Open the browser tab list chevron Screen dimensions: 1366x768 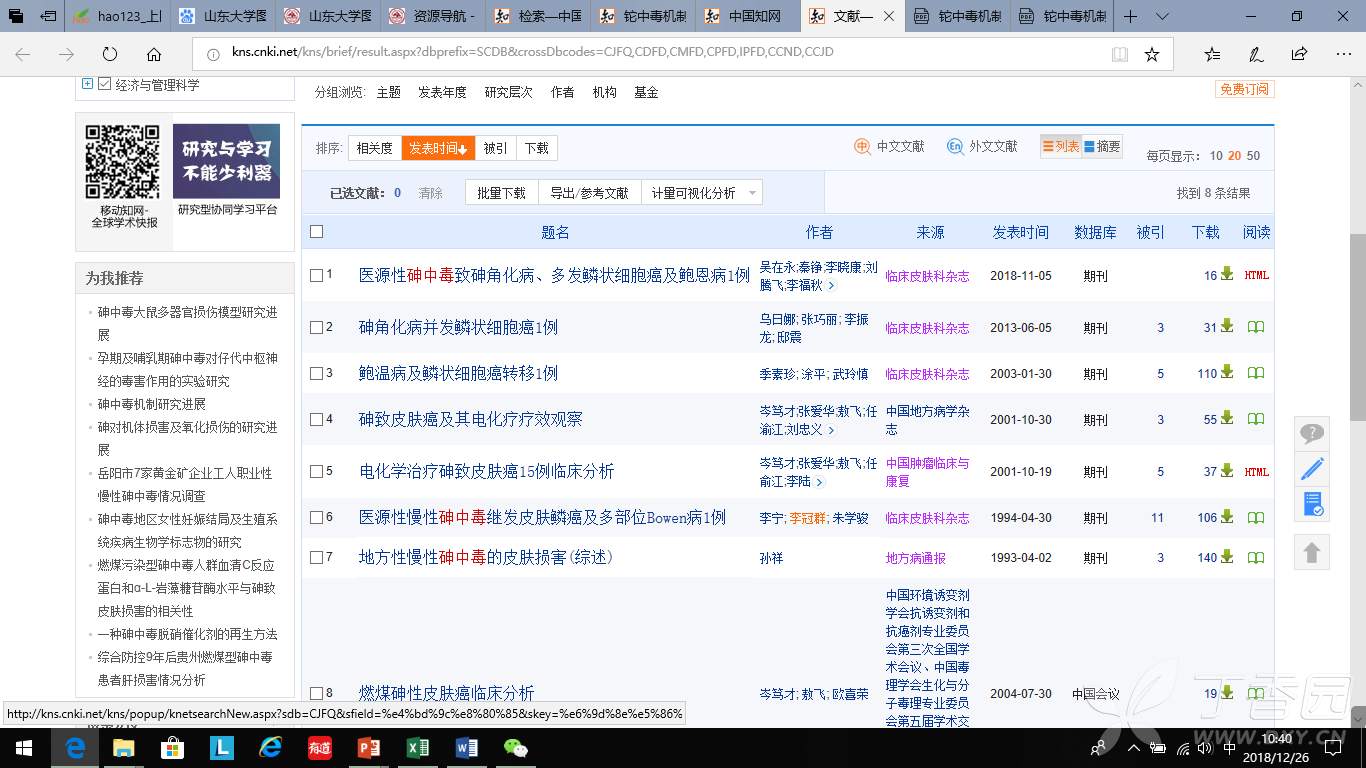point(1161,17)
